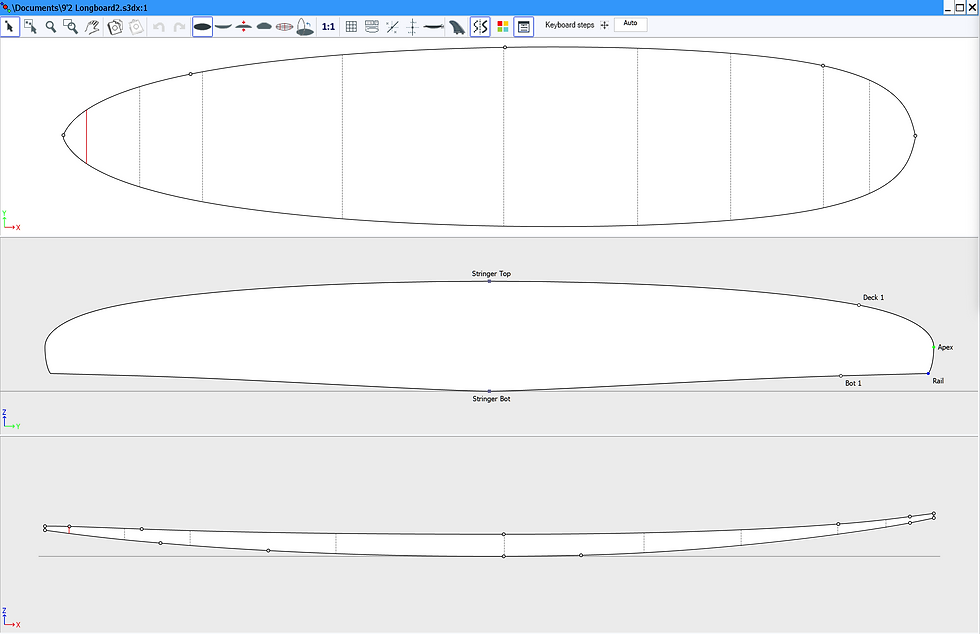Click the stacked layers view icon
The width and height of the screenshot is (980, 634).
pos(372,27)
